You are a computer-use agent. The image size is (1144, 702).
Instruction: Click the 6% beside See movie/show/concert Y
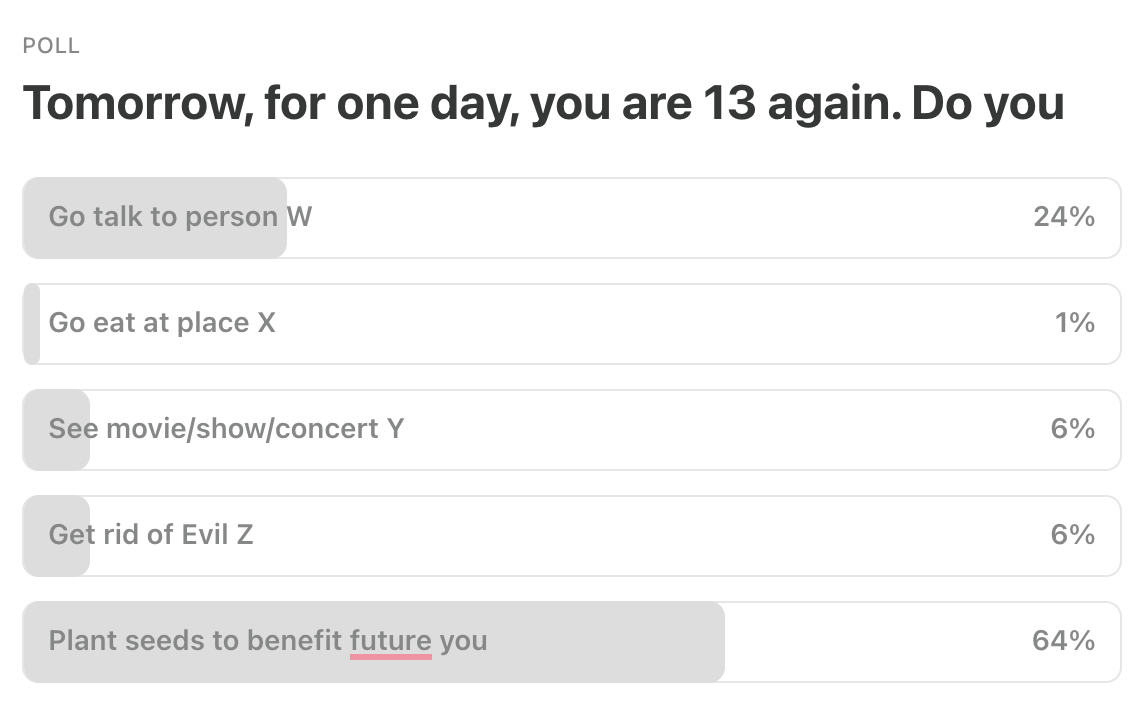(1072, 429)
